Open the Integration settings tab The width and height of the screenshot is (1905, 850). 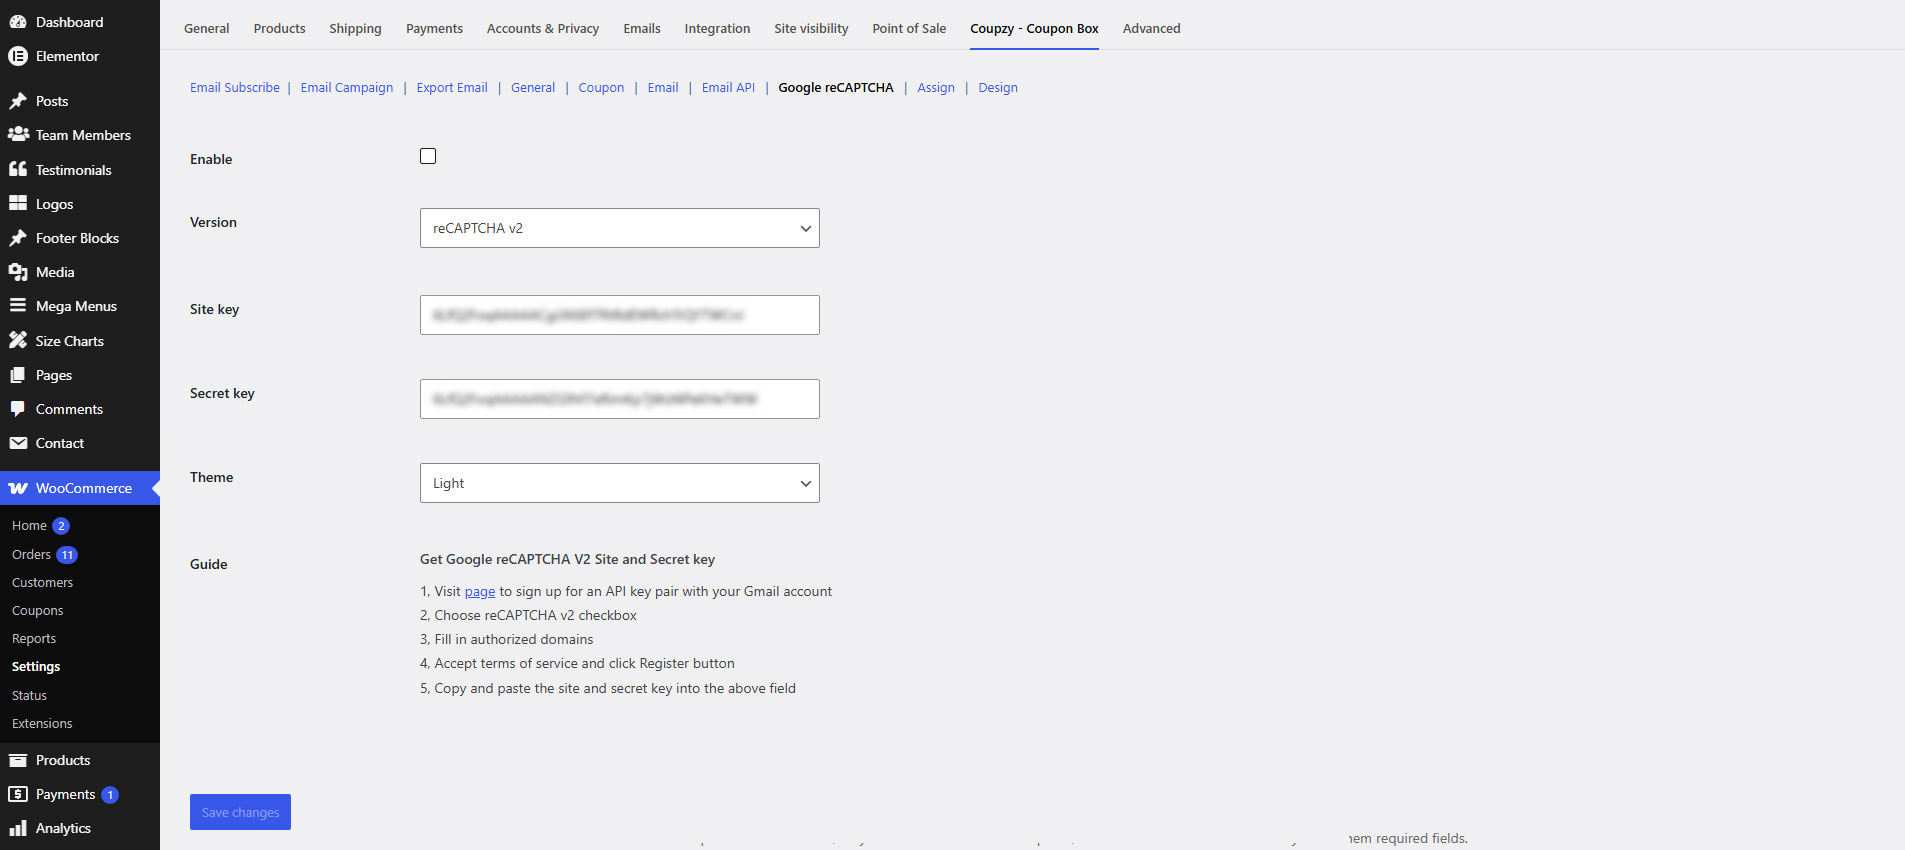pos(717,28)
